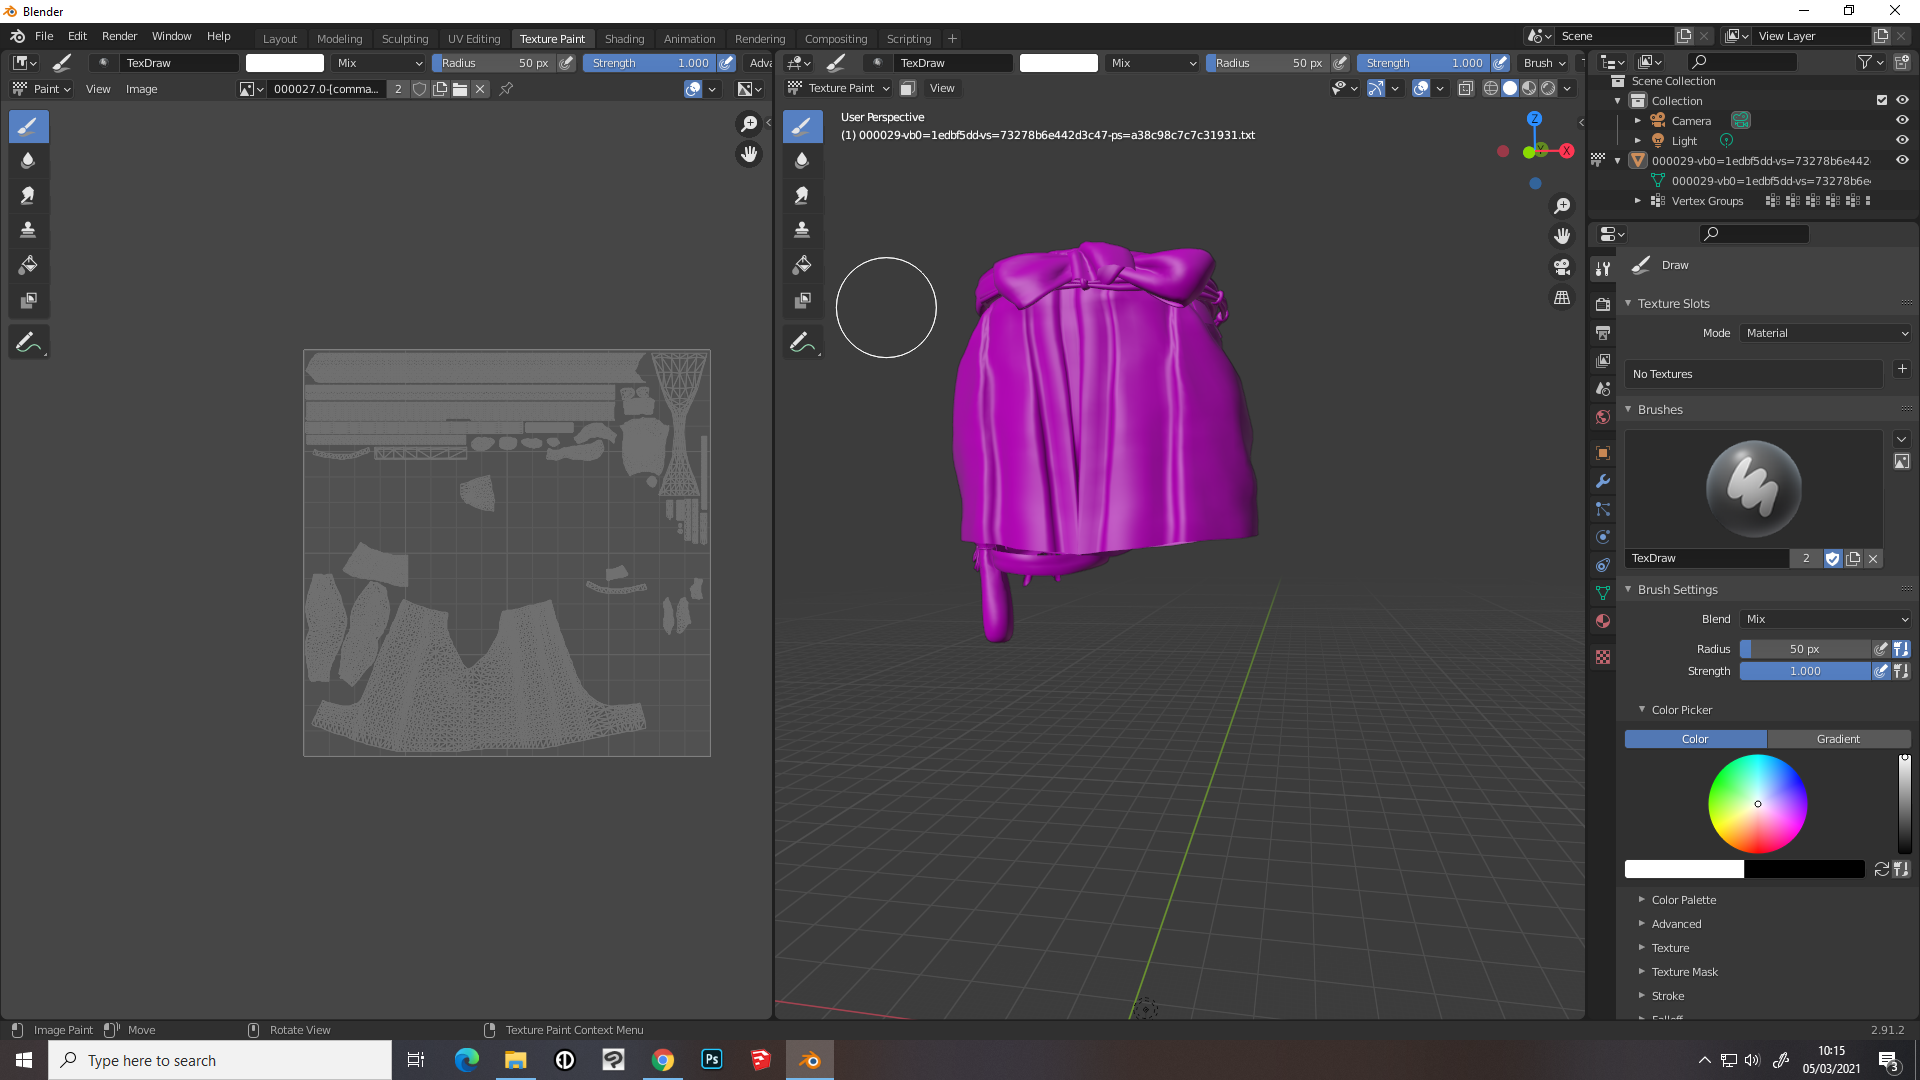This screenshot has width=1920, height=1080.
Task: Switch viewport shading to wireframe
Action: pos(1491,88)
